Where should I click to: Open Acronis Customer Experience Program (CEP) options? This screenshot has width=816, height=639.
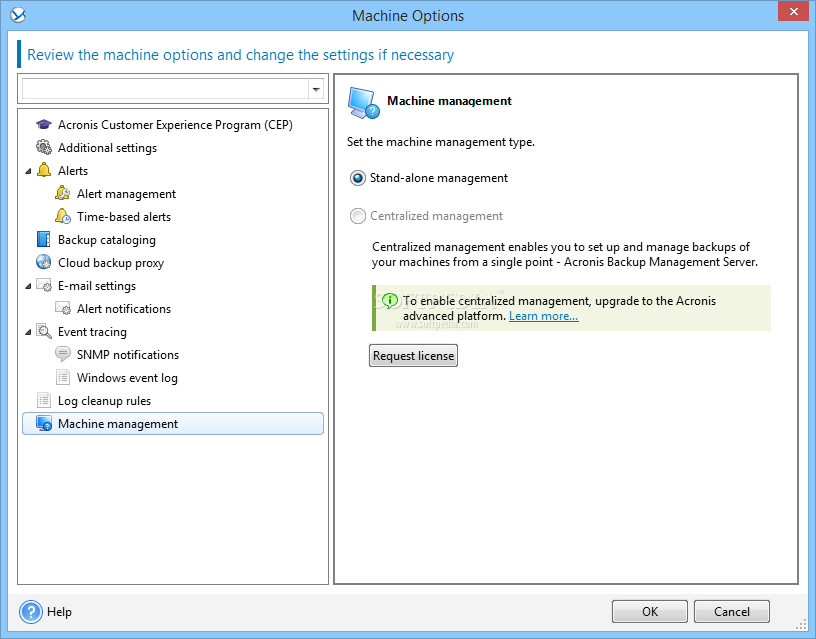point(175,125)
